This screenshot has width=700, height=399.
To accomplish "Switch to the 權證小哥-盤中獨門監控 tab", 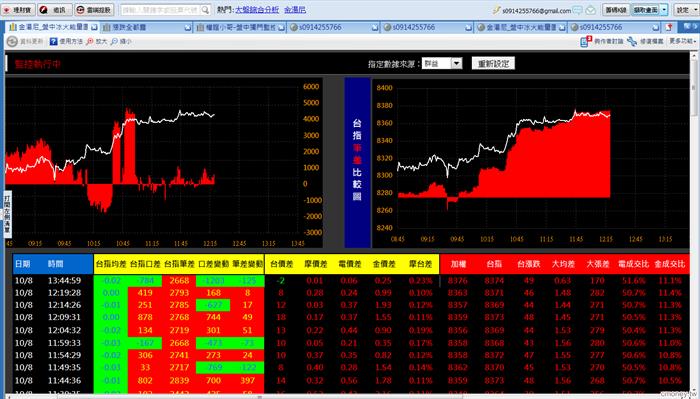I will pos(241,27).
